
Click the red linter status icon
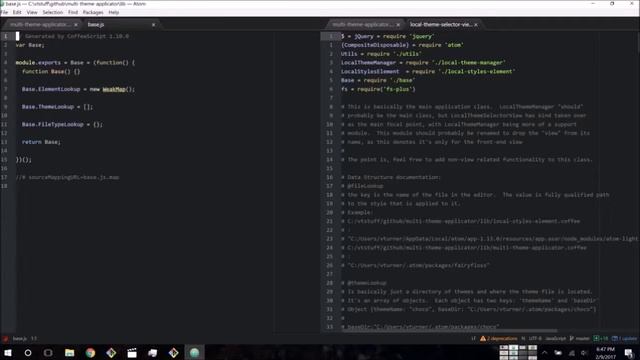coord(5,338)
